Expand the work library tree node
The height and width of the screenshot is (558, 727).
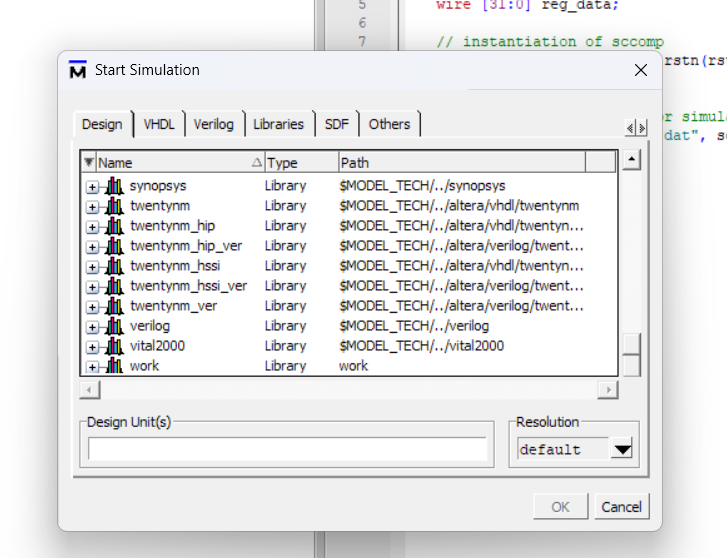coord(93,367)
